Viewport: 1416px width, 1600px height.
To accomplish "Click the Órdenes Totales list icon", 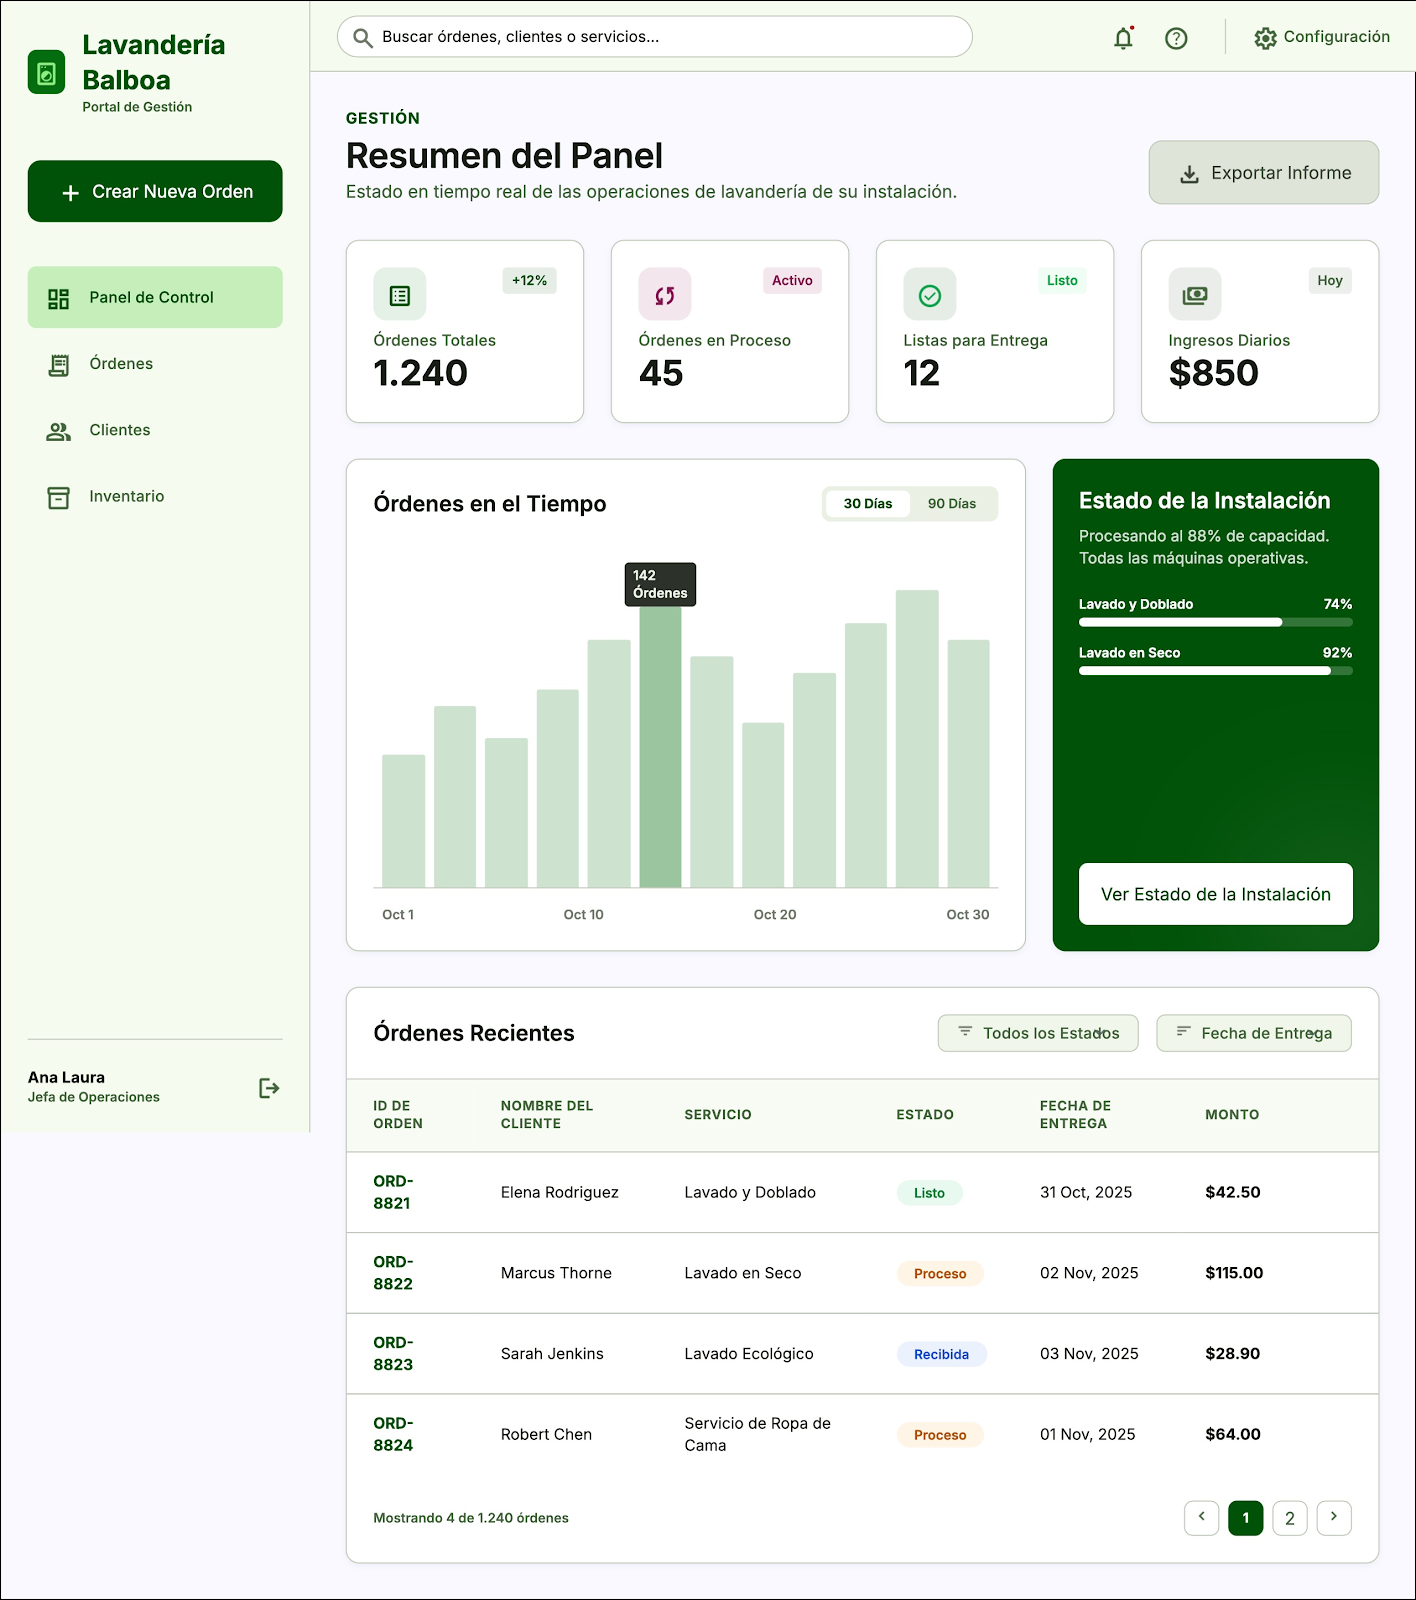I will pos(400,295).
